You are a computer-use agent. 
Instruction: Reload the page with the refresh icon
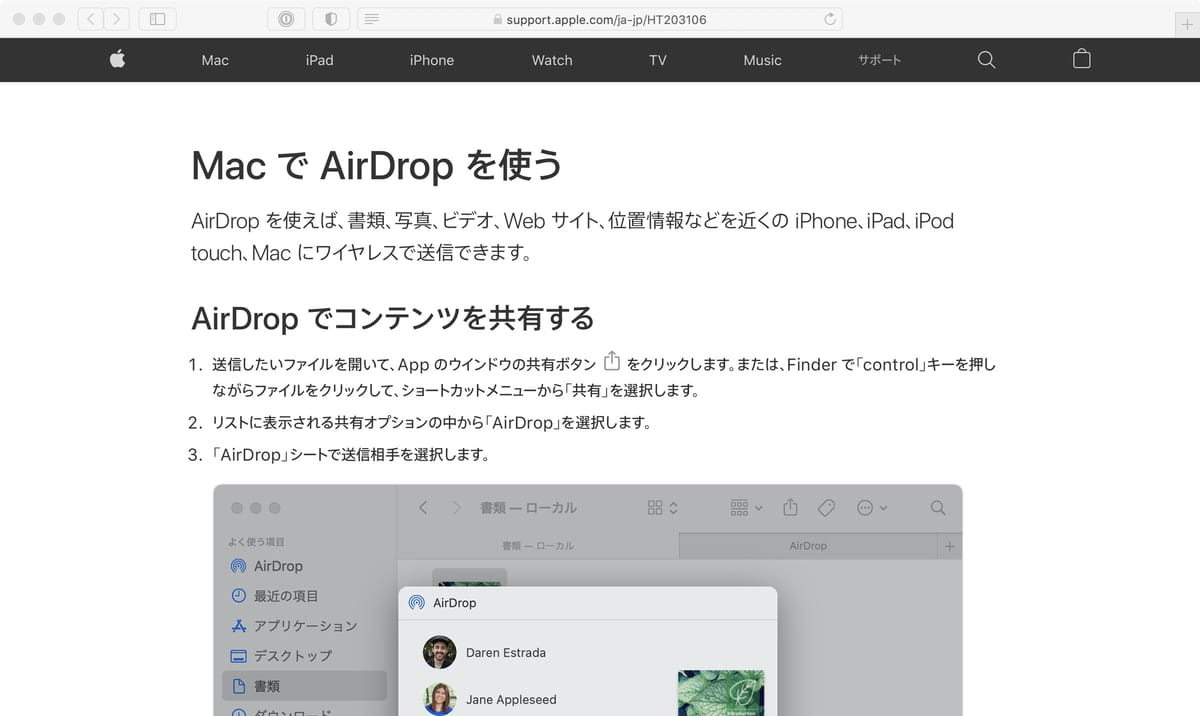[x=829, y=19]
